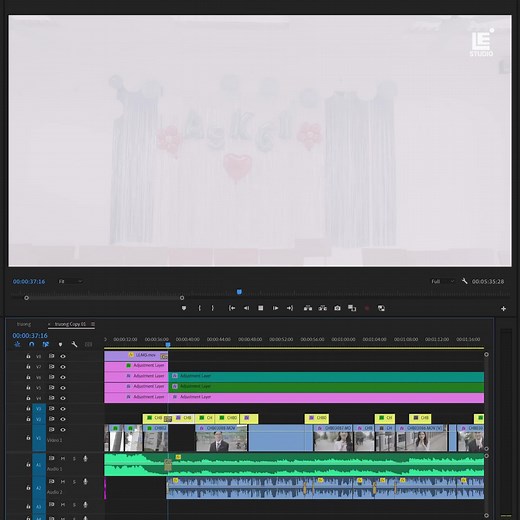Click the Mark Out bracket button
The height and width of the screenshot is (520, 520).
213,308
